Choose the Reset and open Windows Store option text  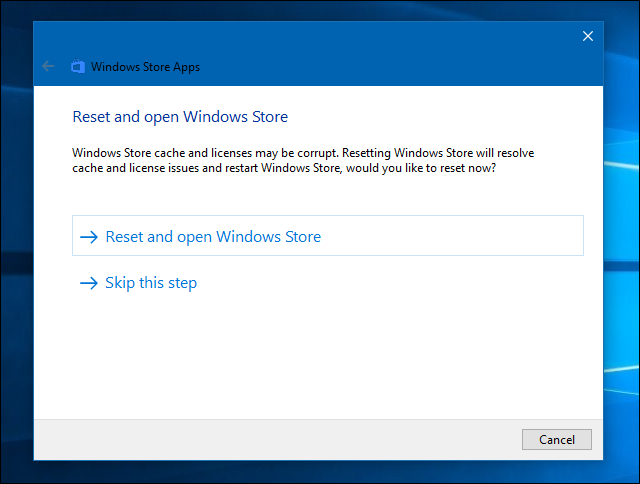coord(213,237)
